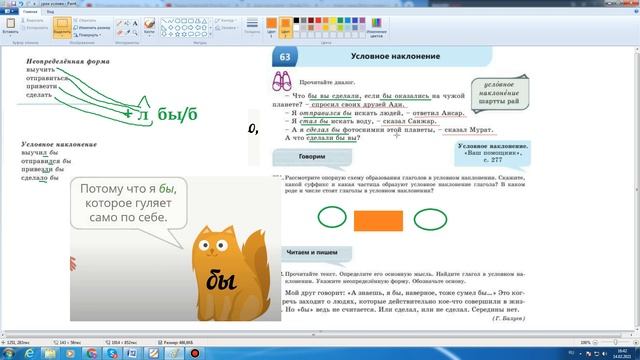Switch to the Главная ribbon tab

tap(30, 11)
